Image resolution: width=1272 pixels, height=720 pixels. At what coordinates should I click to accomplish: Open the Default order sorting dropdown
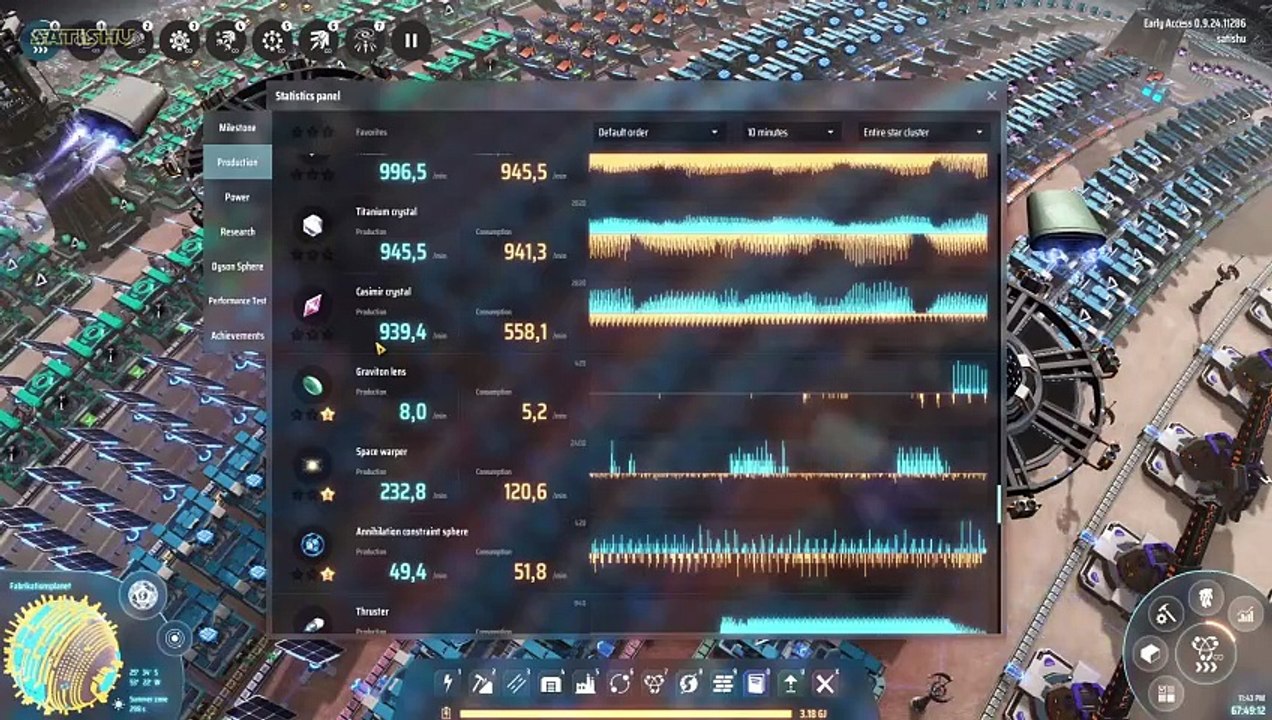[x=658, y=132]
